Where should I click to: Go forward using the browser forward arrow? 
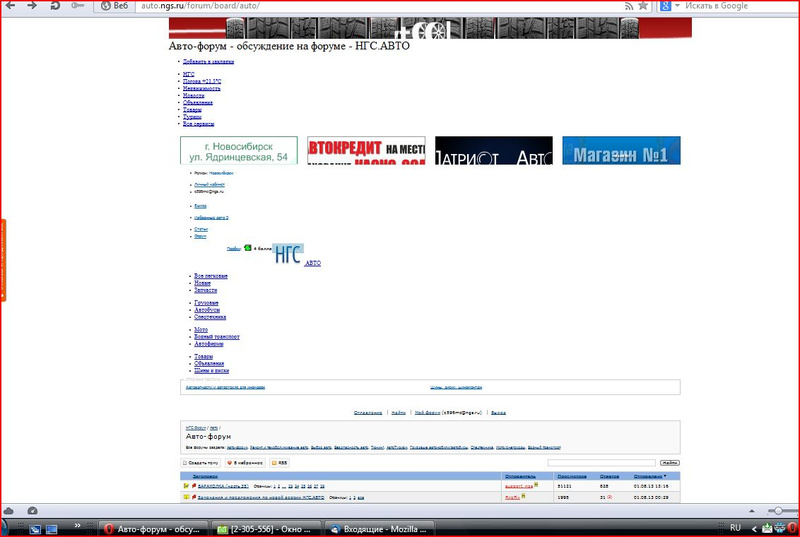[x=32, y=5]
